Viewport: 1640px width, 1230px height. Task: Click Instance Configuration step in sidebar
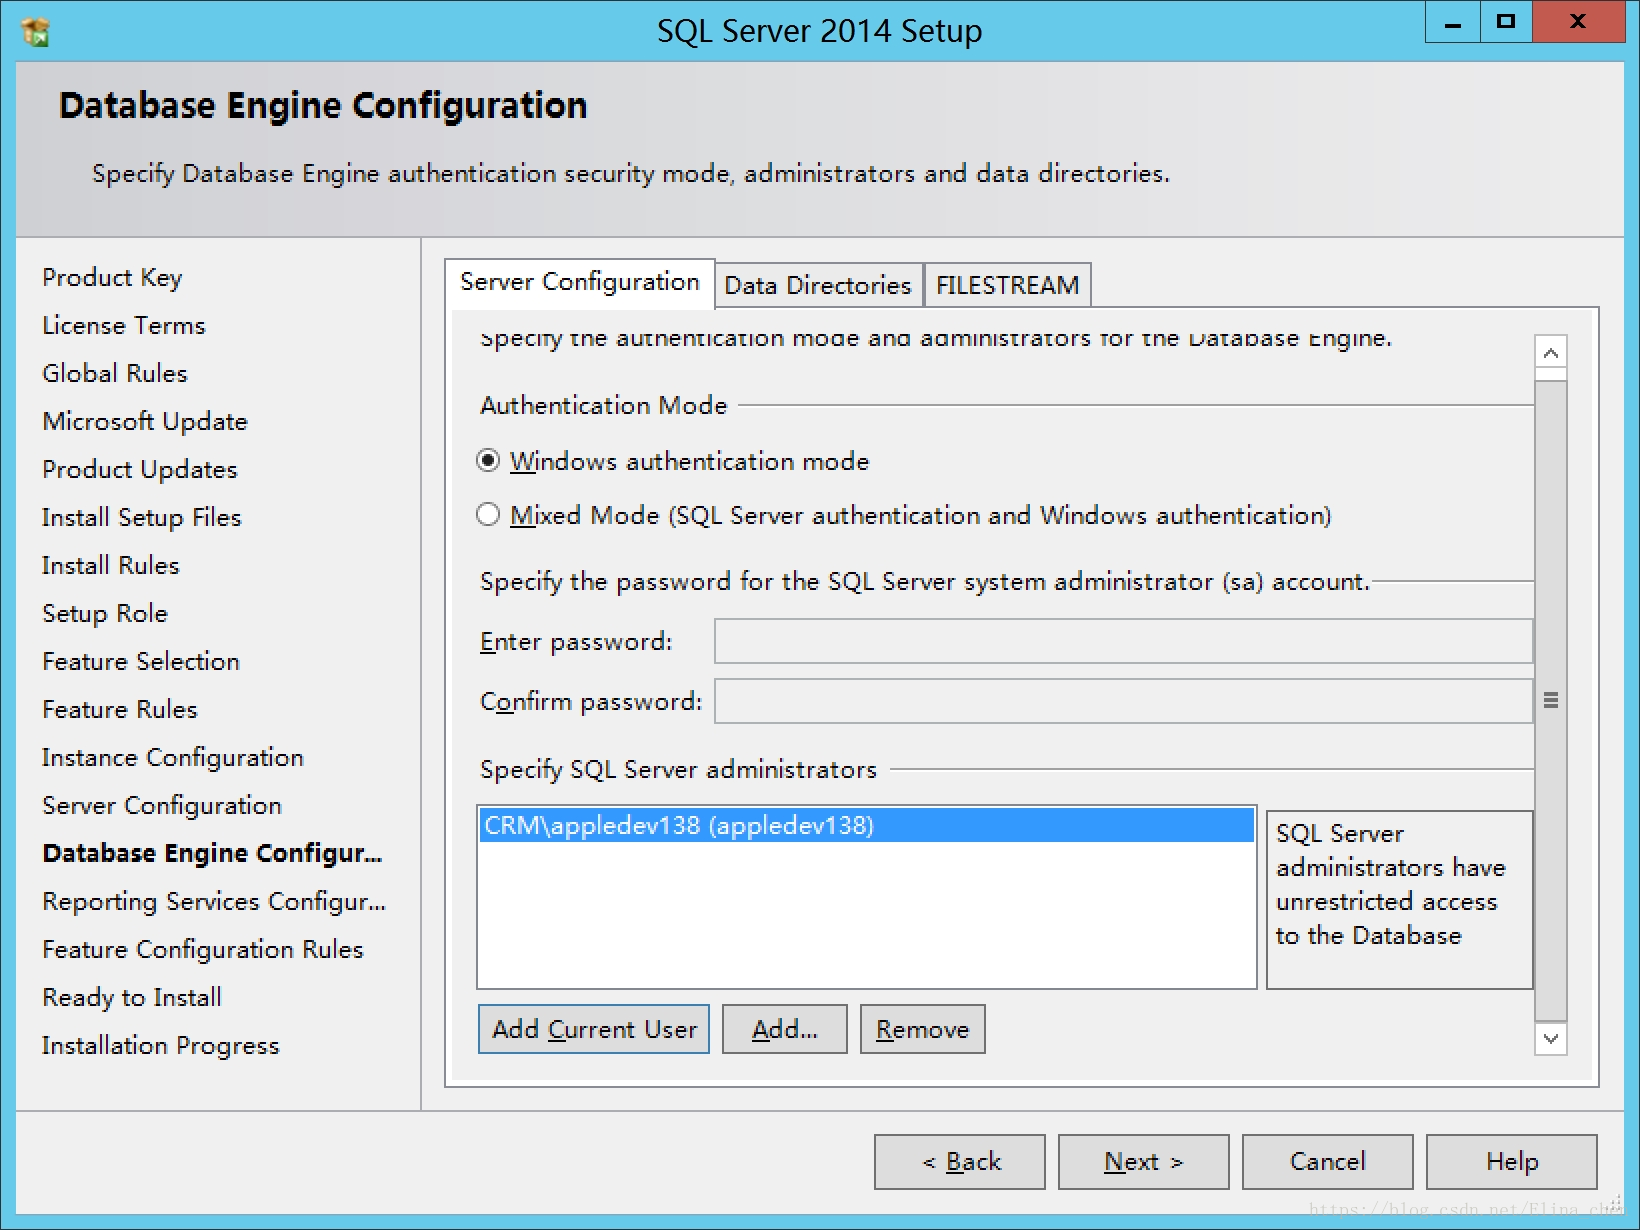click(173, 758)
